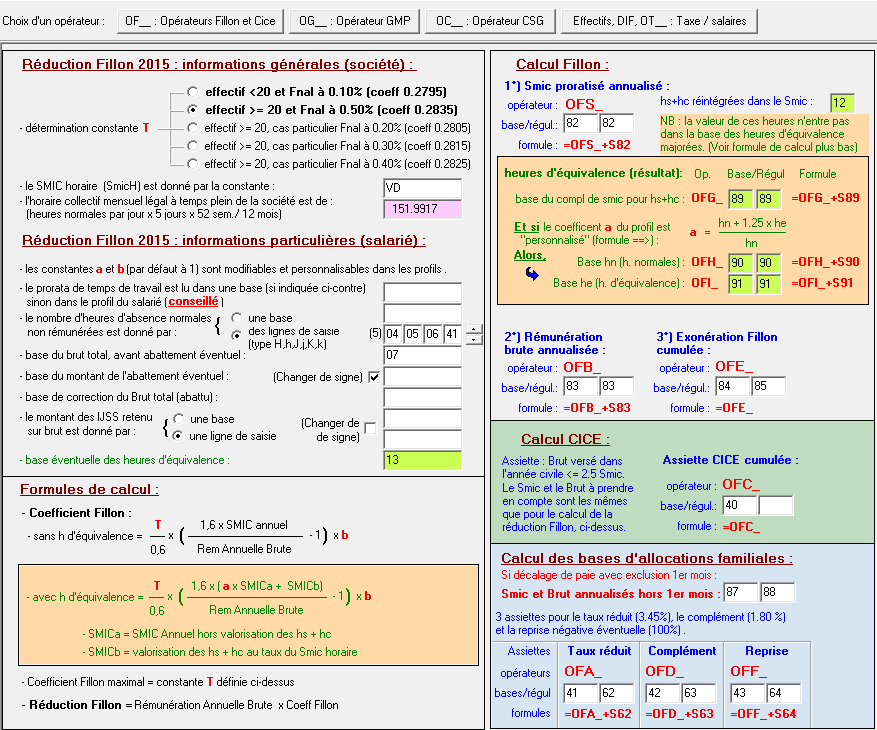Screen dimensions: 877x730
Task: Click field below prorata field for absence base
Action: (423, 313)
